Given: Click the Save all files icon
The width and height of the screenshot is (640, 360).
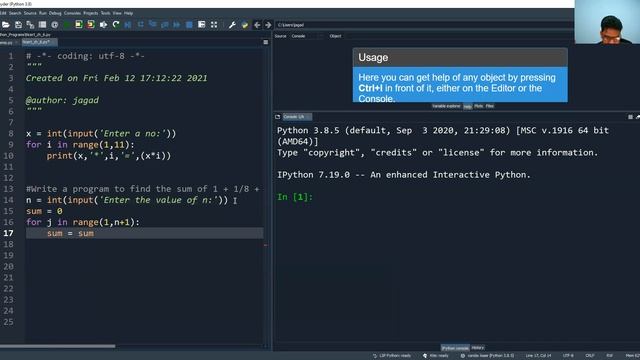Looking at the screenshot, I should click(x=30, y=25).
